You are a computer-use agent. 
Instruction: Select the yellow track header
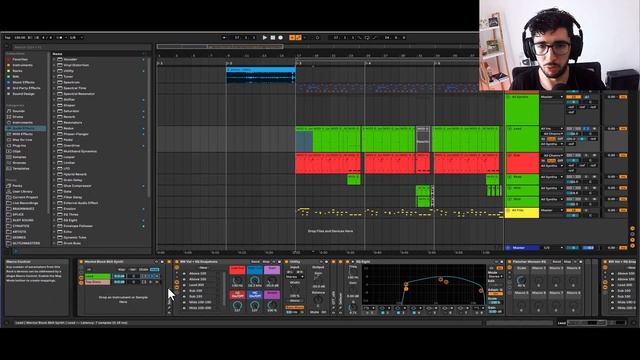click(522, 212)
